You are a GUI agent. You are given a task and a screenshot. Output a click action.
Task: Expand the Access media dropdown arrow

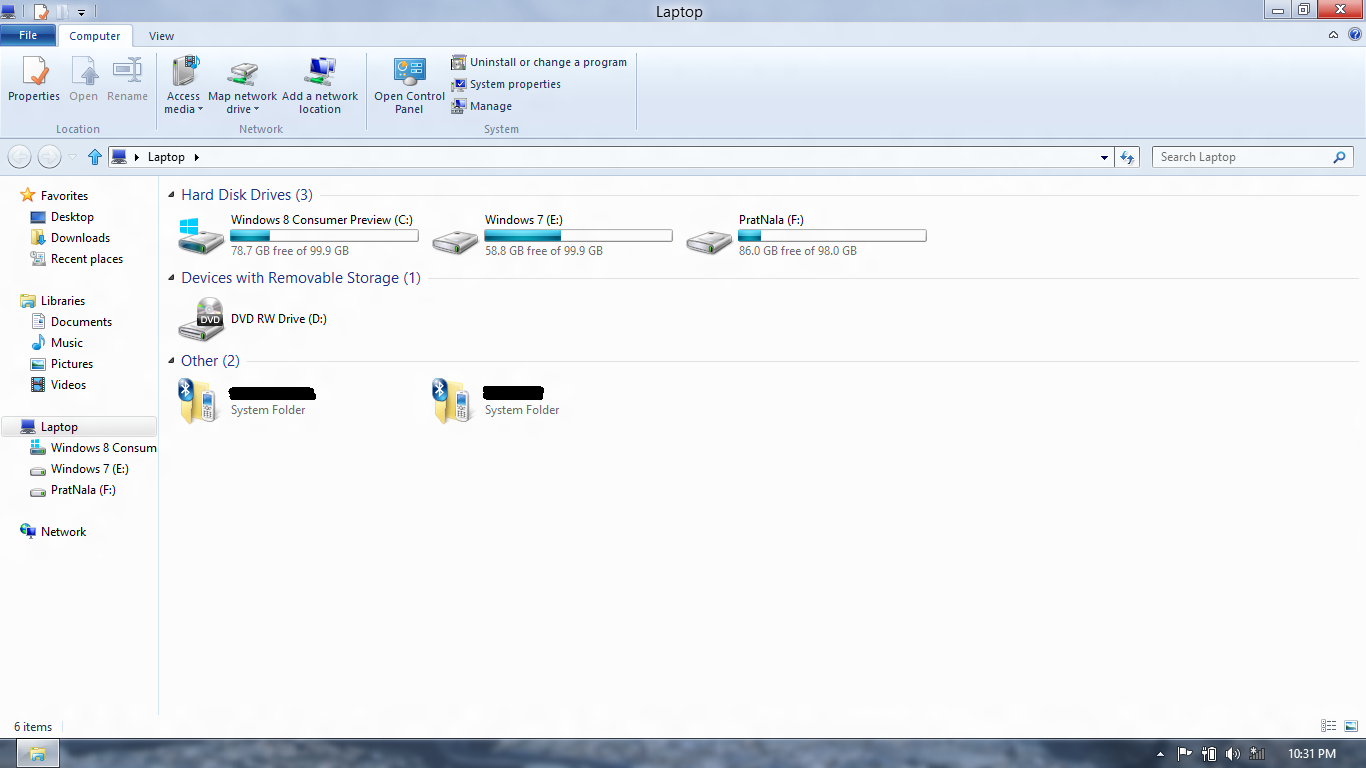pos(200,110)
